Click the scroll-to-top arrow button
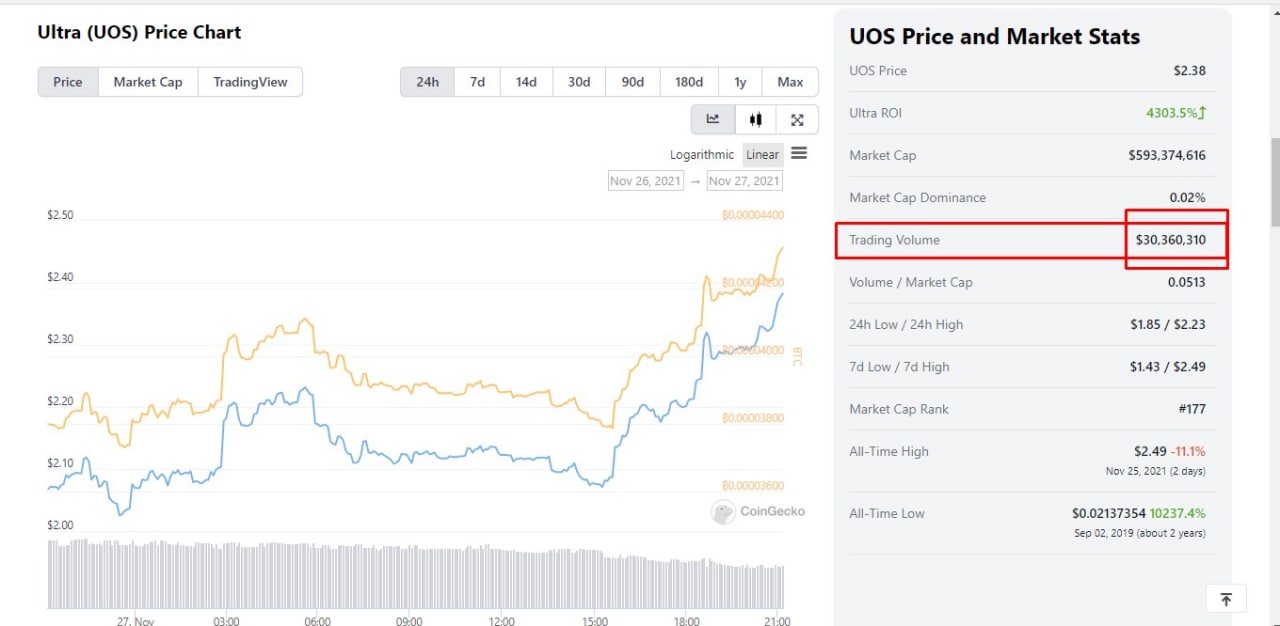The height and width of the screenshot is (626, 1280). pyautogui.click(x=1226, y=599)
